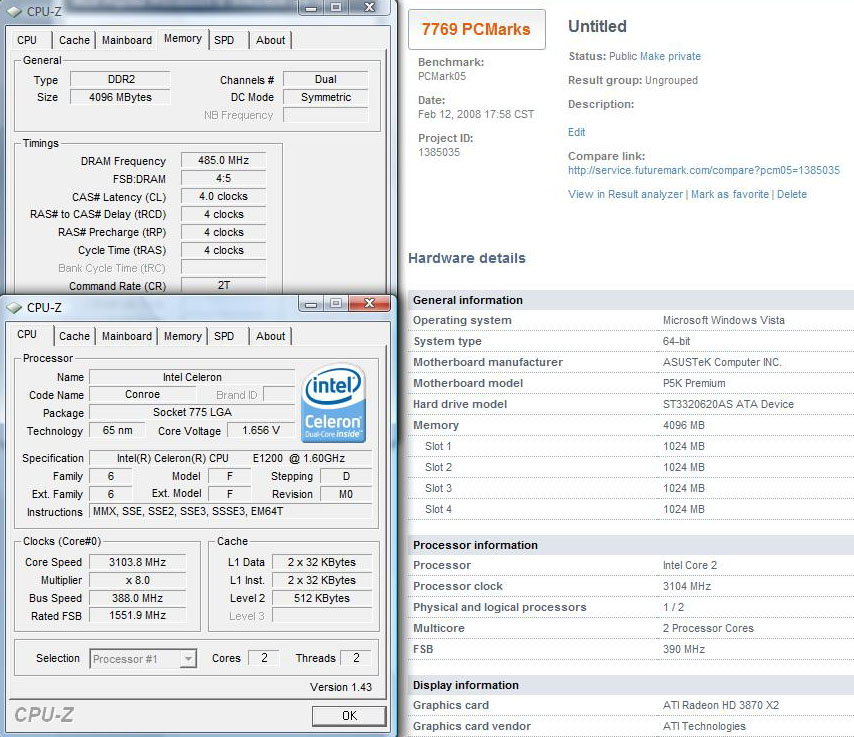Switch to CPU tab in upper CPU-Z window
This screenshot has width=854, height=737.
point(27,40)
